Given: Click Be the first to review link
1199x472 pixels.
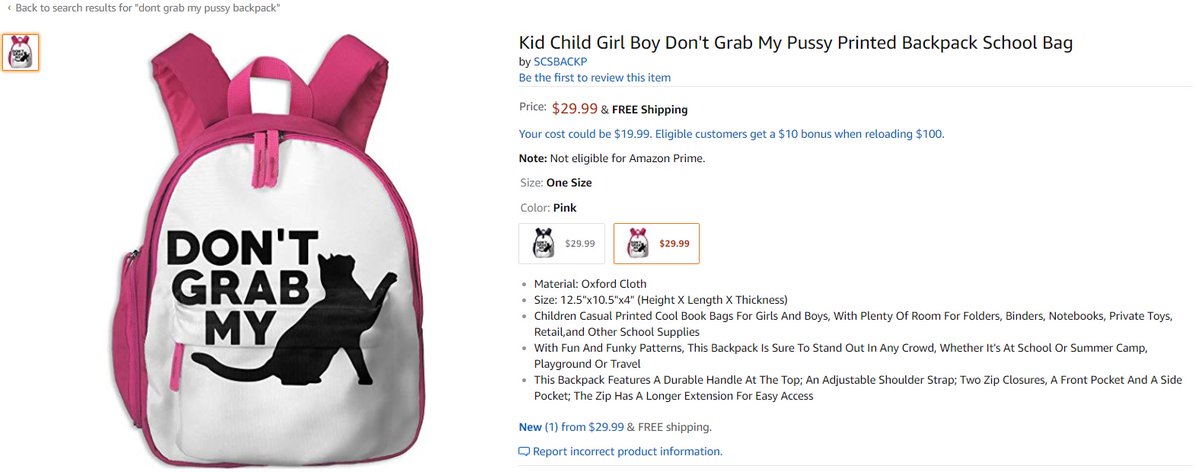Looking at the screenshot, I should (x=595, y=77).
